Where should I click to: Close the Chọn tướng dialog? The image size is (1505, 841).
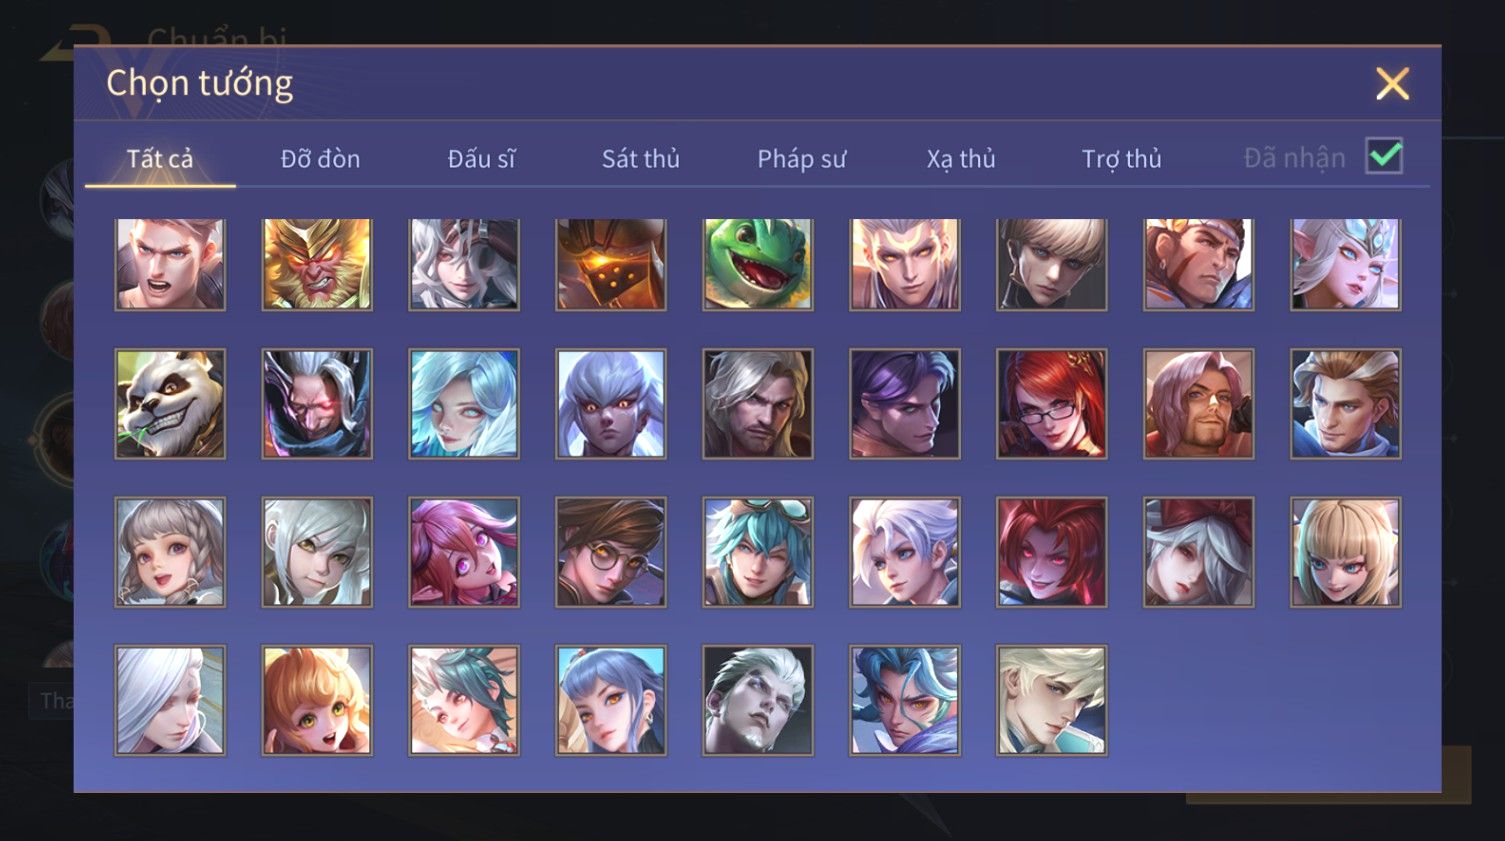[1392, 84]
